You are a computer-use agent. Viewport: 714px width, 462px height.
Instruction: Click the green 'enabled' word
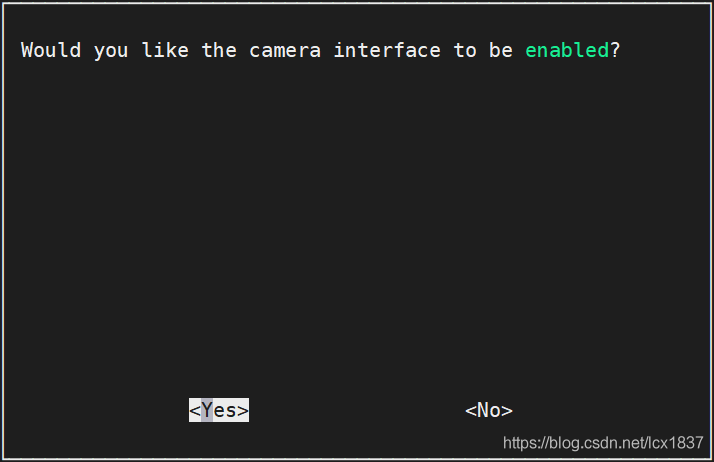click(x=567, y=50)
